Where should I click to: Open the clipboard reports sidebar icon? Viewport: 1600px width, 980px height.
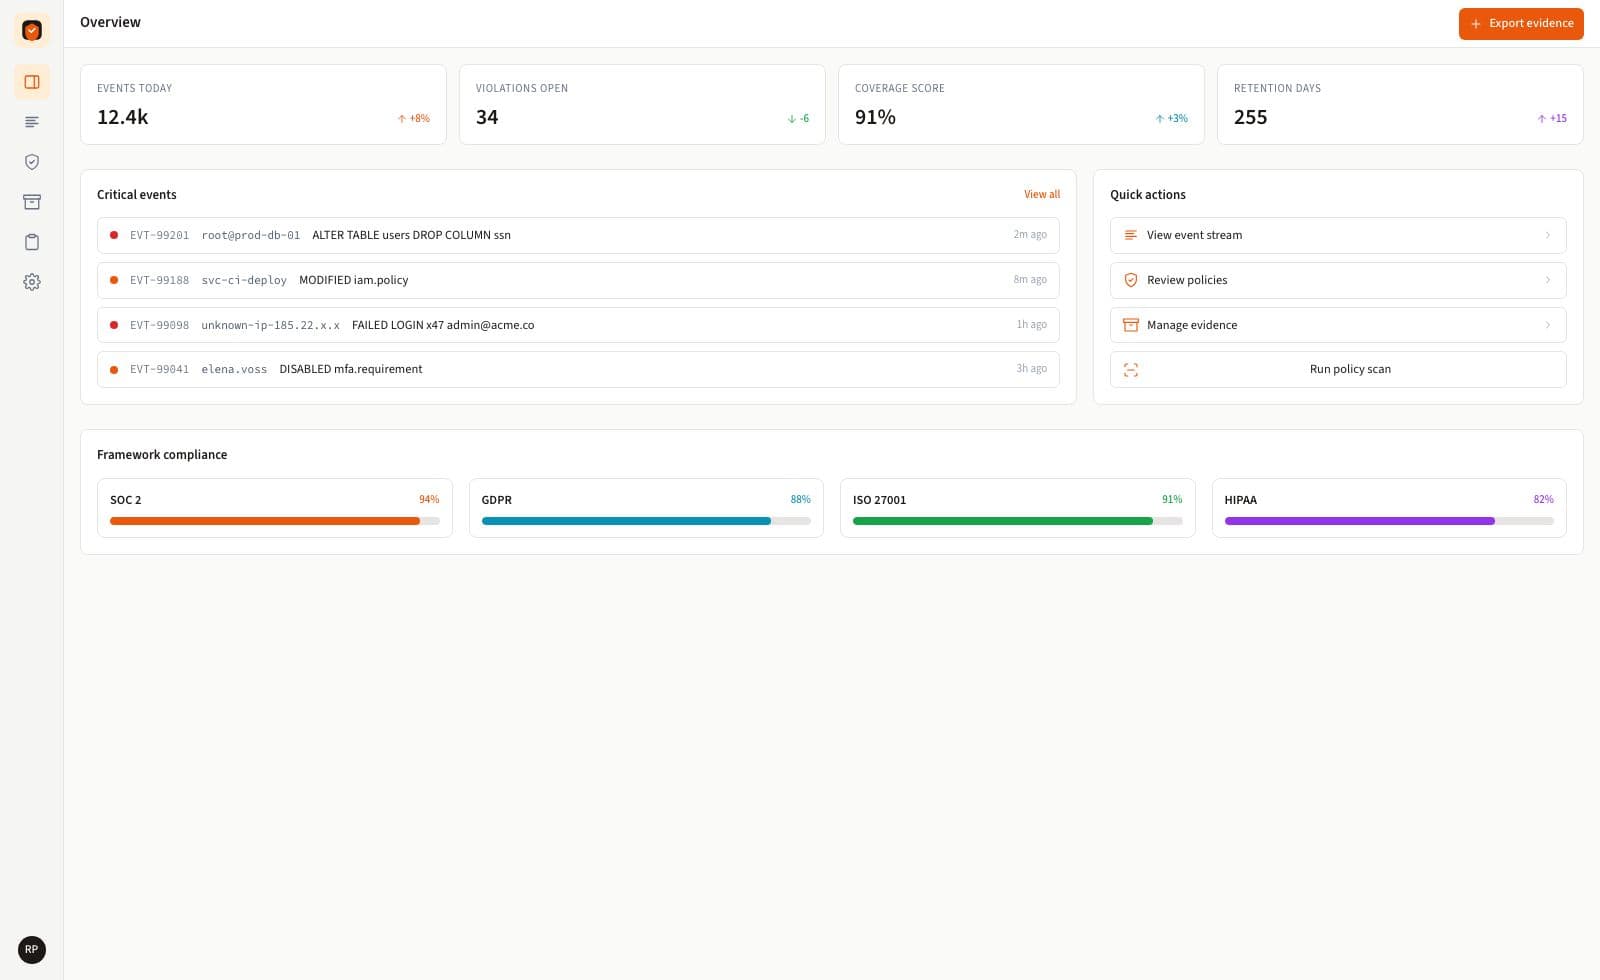click(32, 242)
